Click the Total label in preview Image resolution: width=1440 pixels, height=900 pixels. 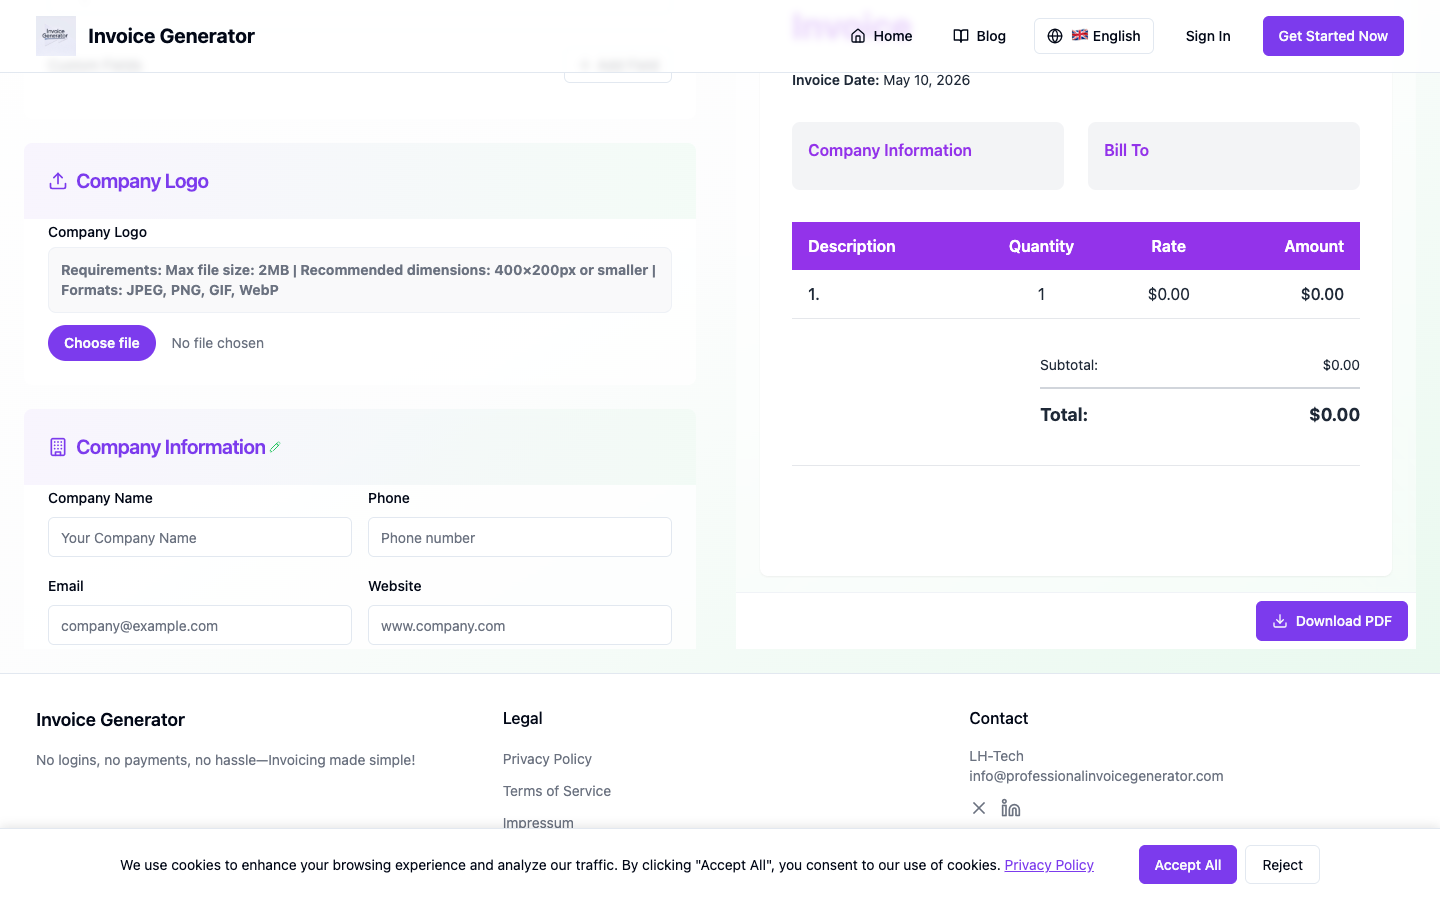coord(1064,415)
